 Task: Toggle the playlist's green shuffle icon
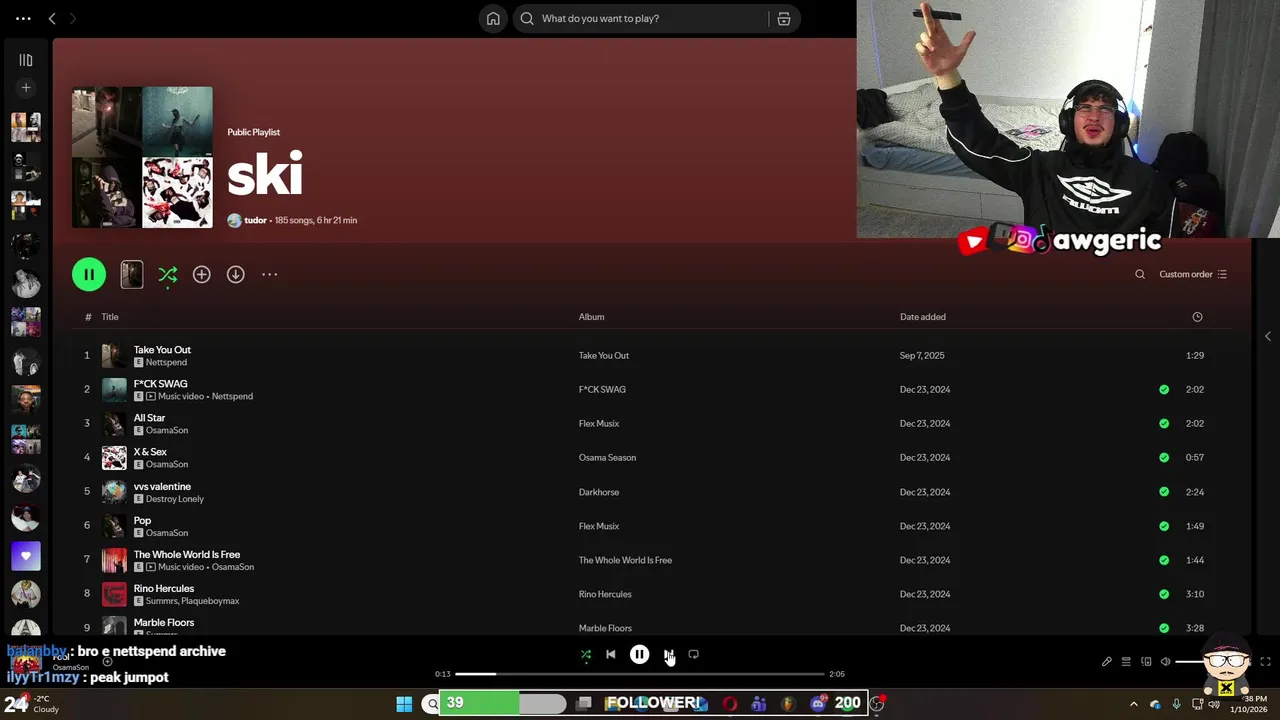point(167,274)
